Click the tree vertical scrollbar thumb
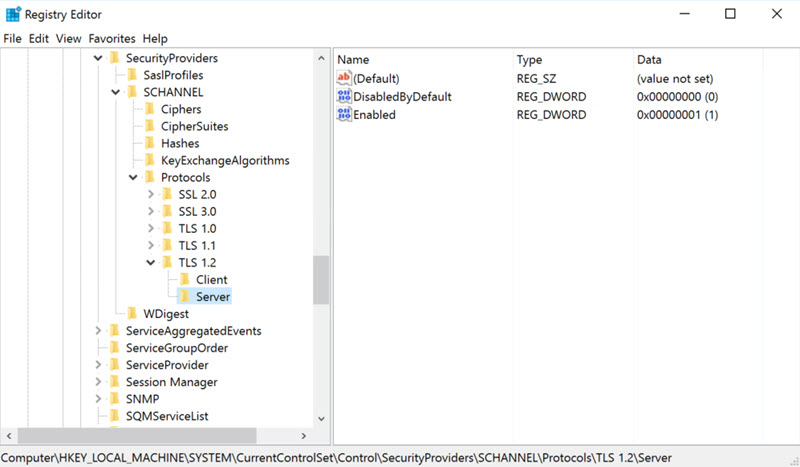This screenshot has height=467, width=800. click(321, 280)
